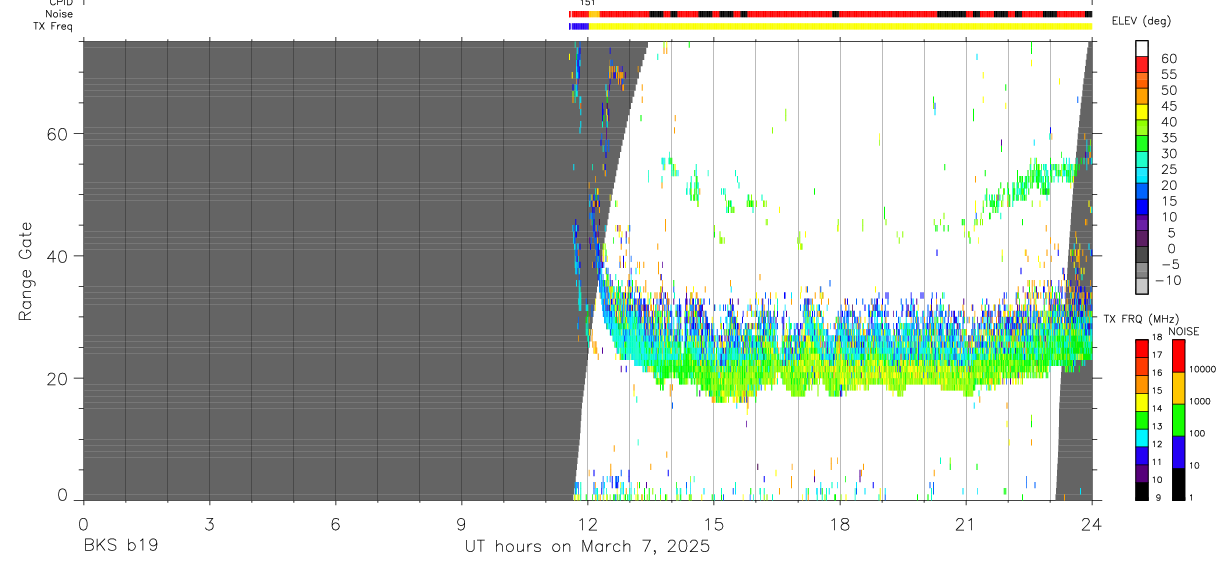This screenshot has height=567, width=1228.
Task: Click the x-axis tick label '12'
Action: [587, 523]
